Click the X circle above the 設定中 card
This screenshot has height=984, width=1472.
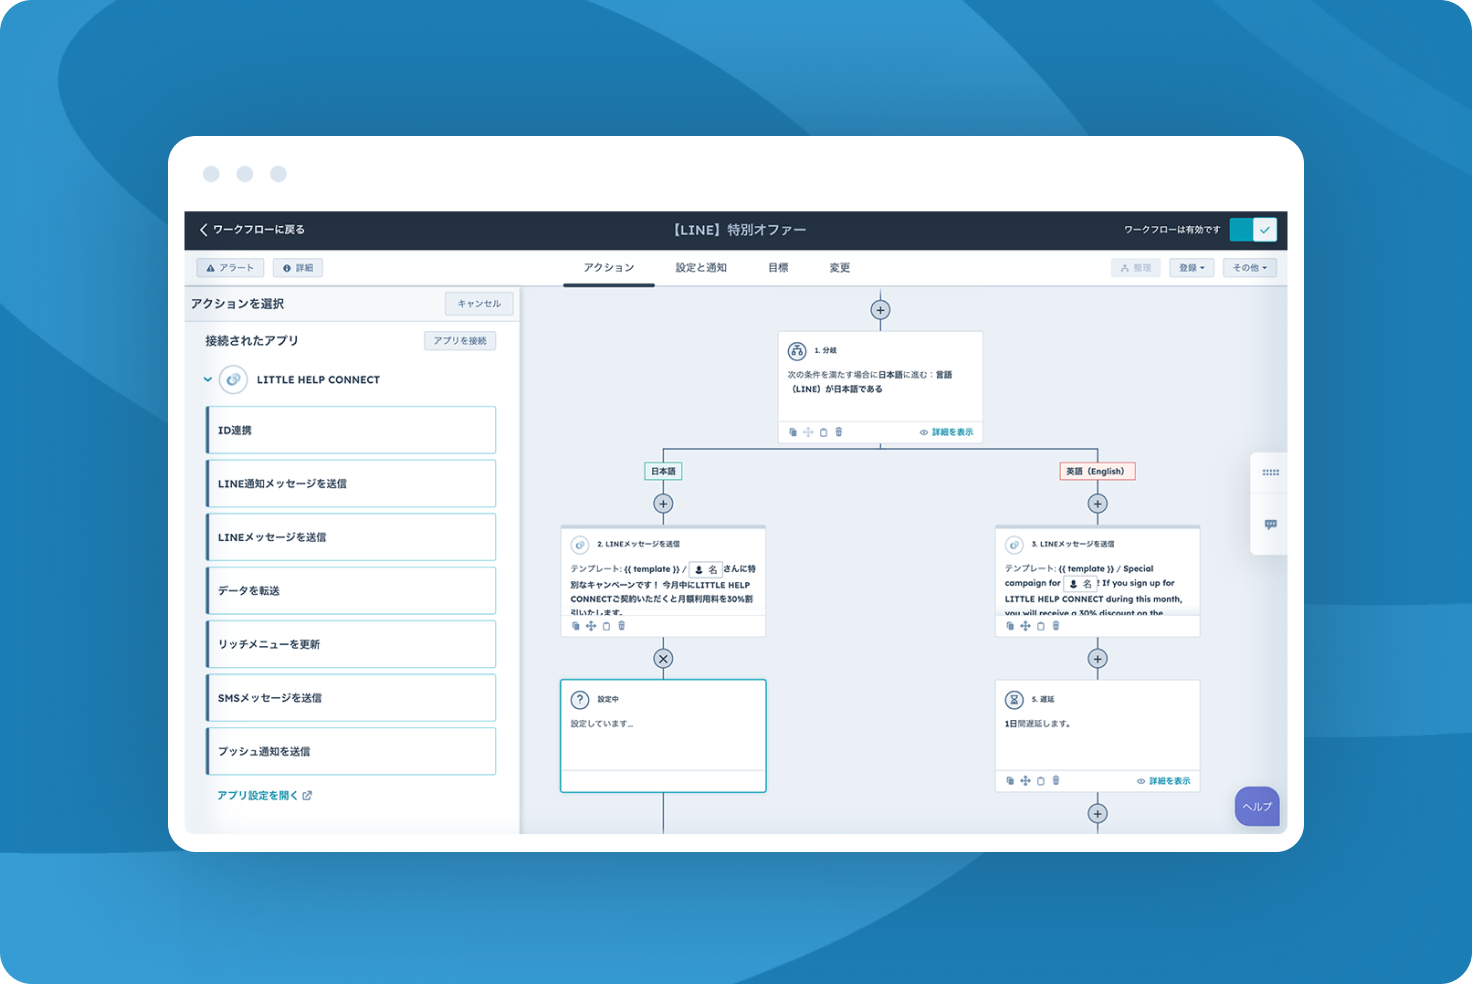pos(663,659)
